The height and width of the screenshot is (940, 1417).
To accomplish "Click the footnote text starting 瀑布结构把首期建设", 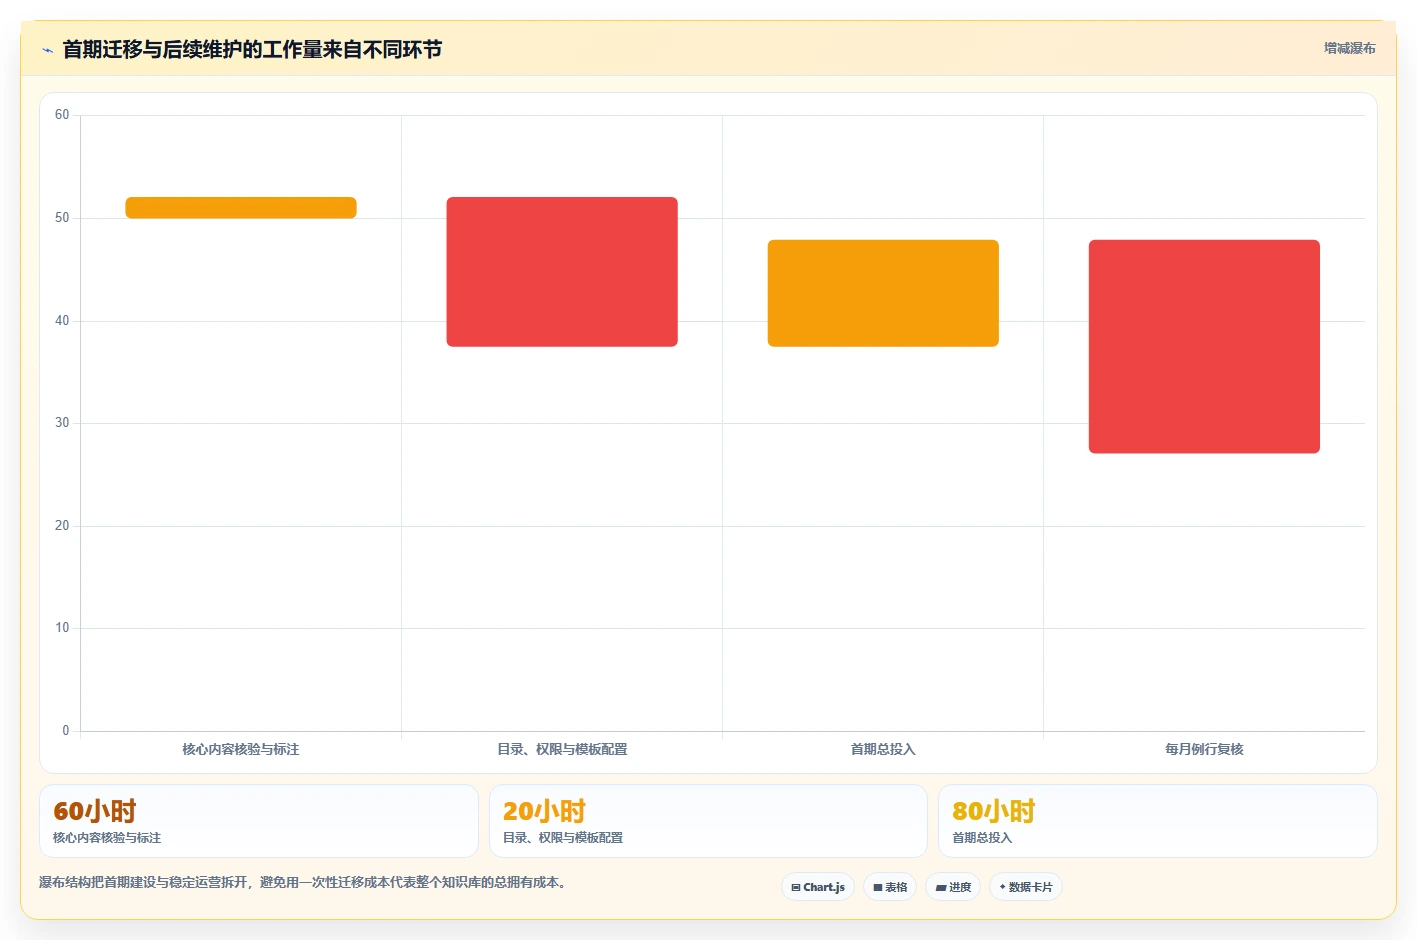I will pos(305,883).
